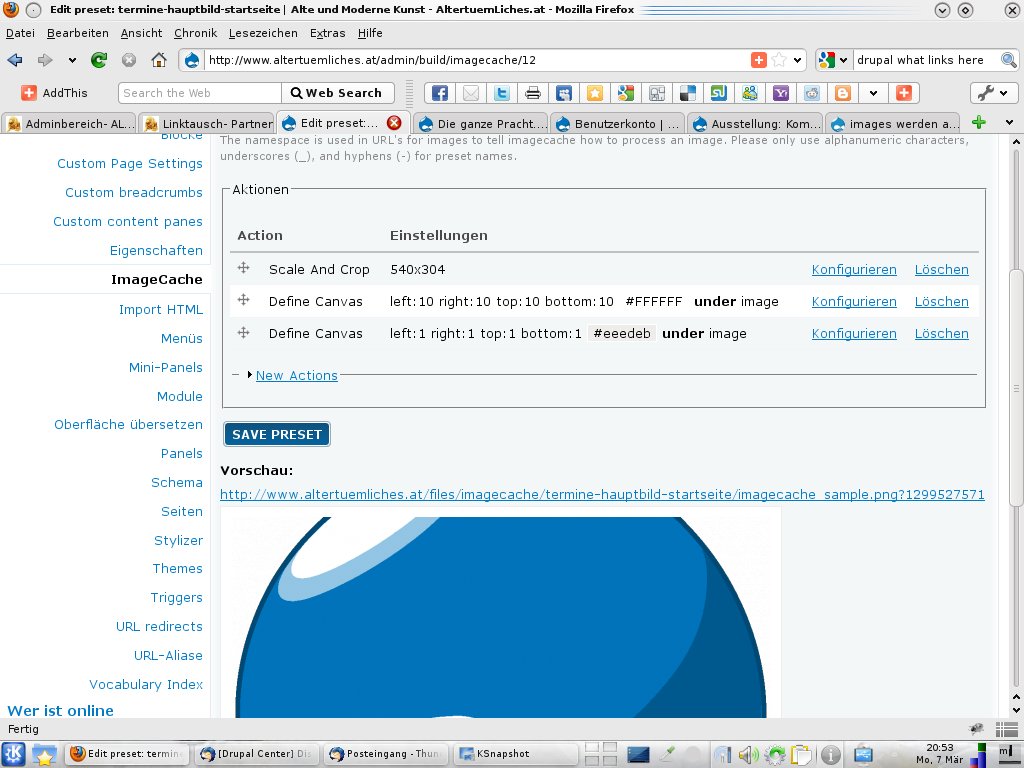Click the Facebook share icon in AddThis toolbar
Screen dimensions: 1024x768
[439, 93]
